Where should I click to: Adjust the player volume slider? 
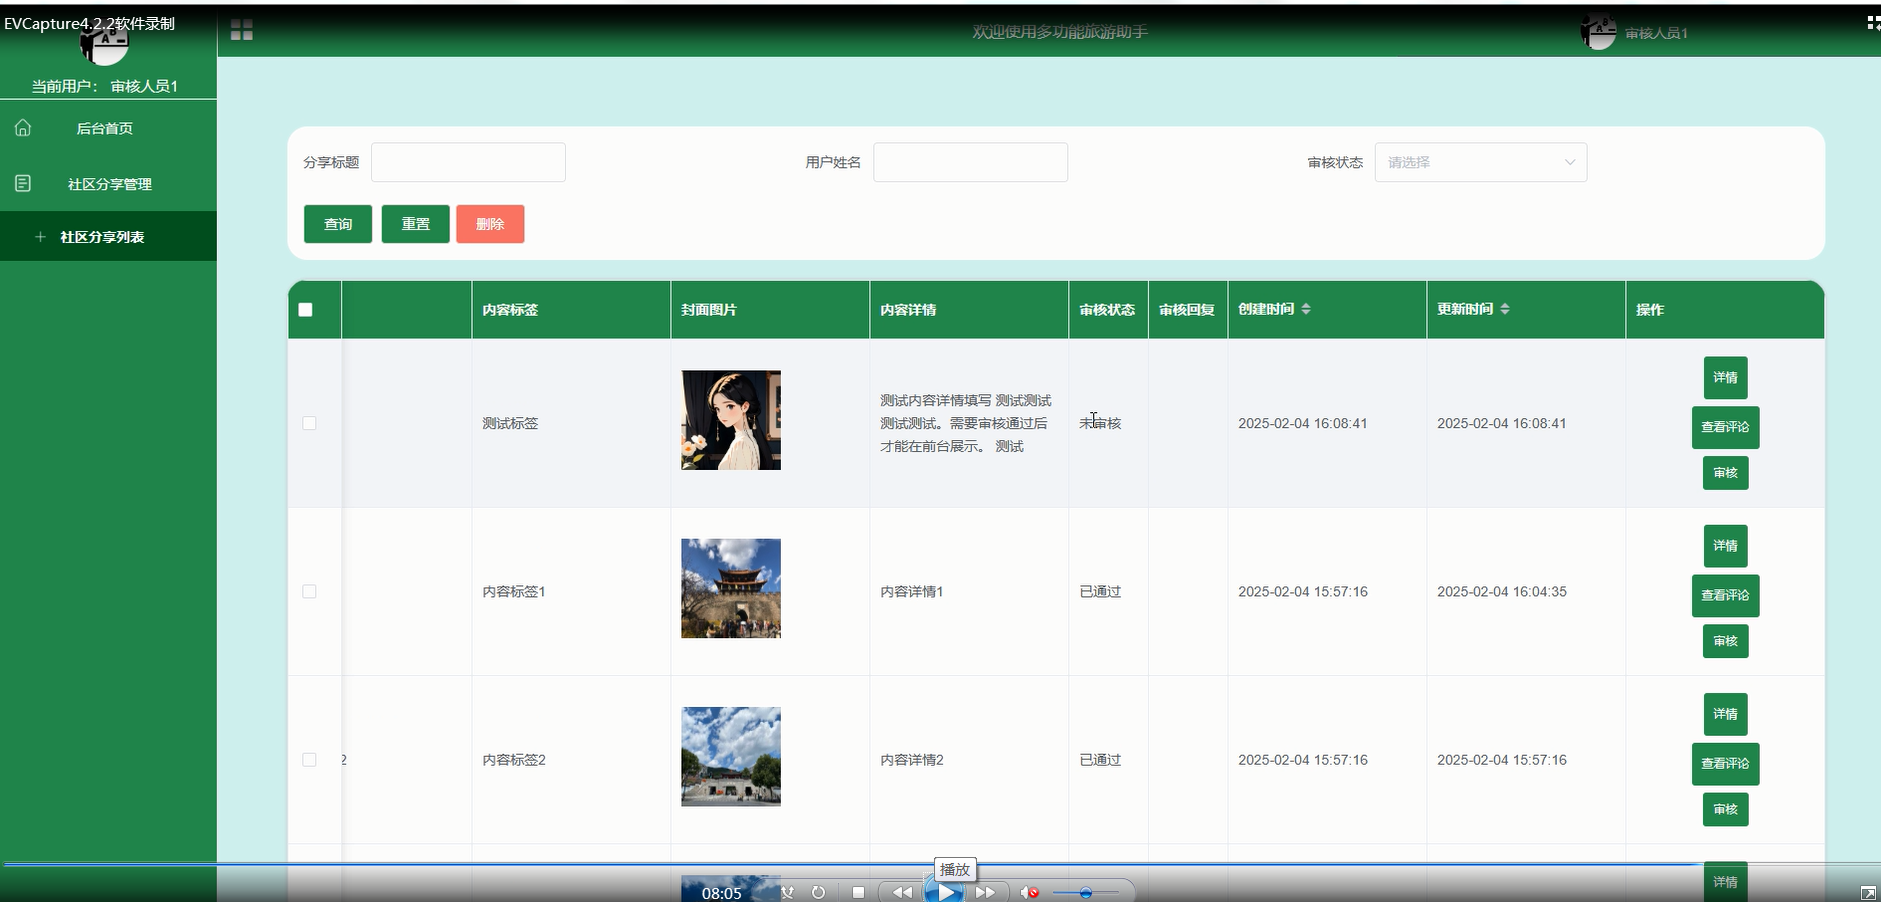[1085, 892]
